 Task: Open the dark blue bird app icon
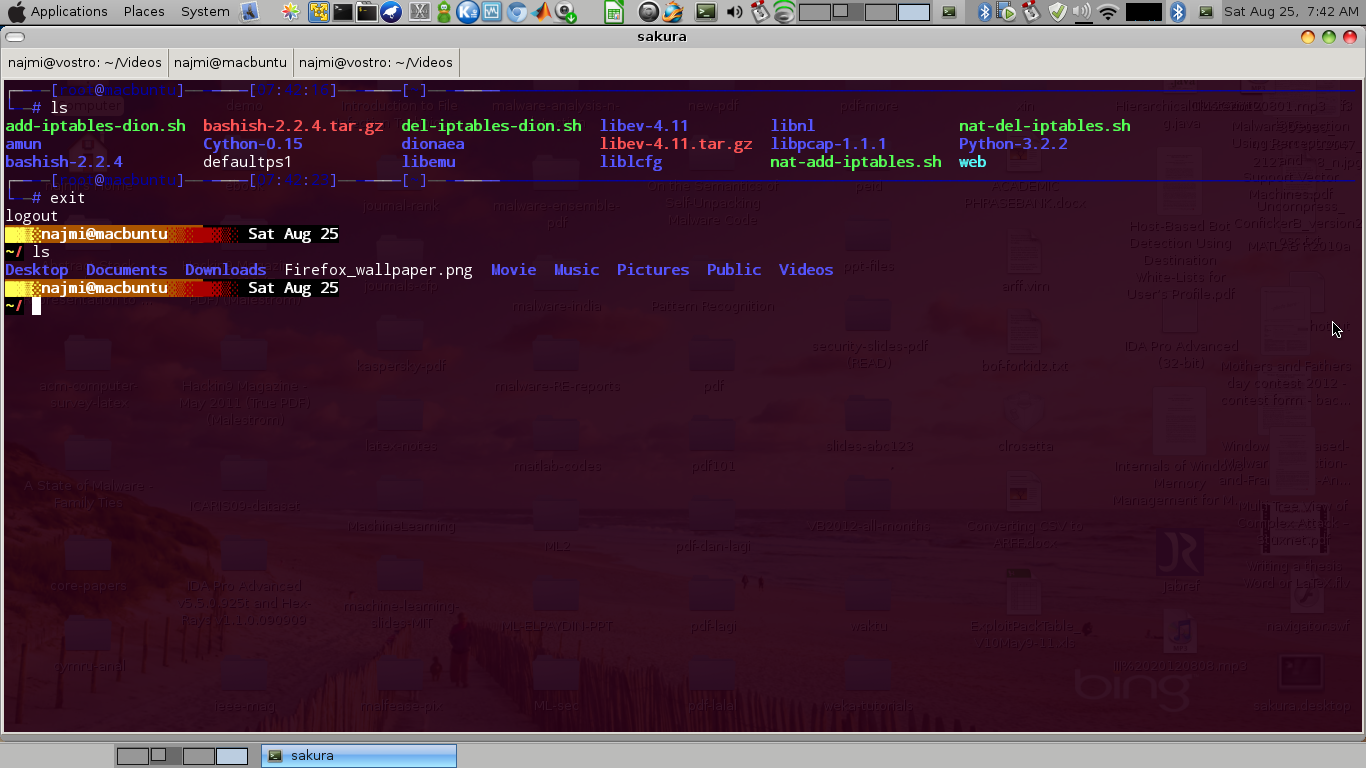point(391,12)
